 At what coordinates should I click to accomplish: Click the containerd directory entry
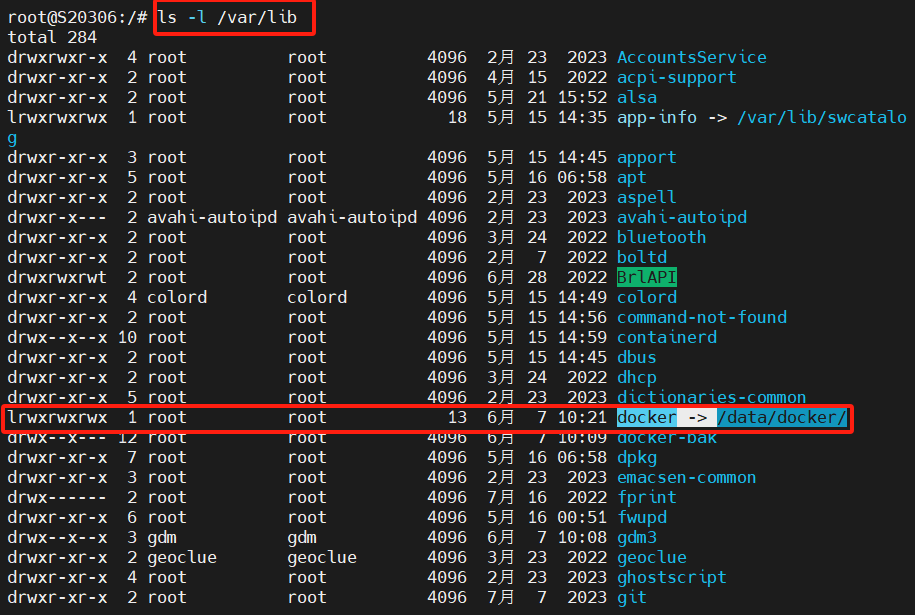click(666, 337)
